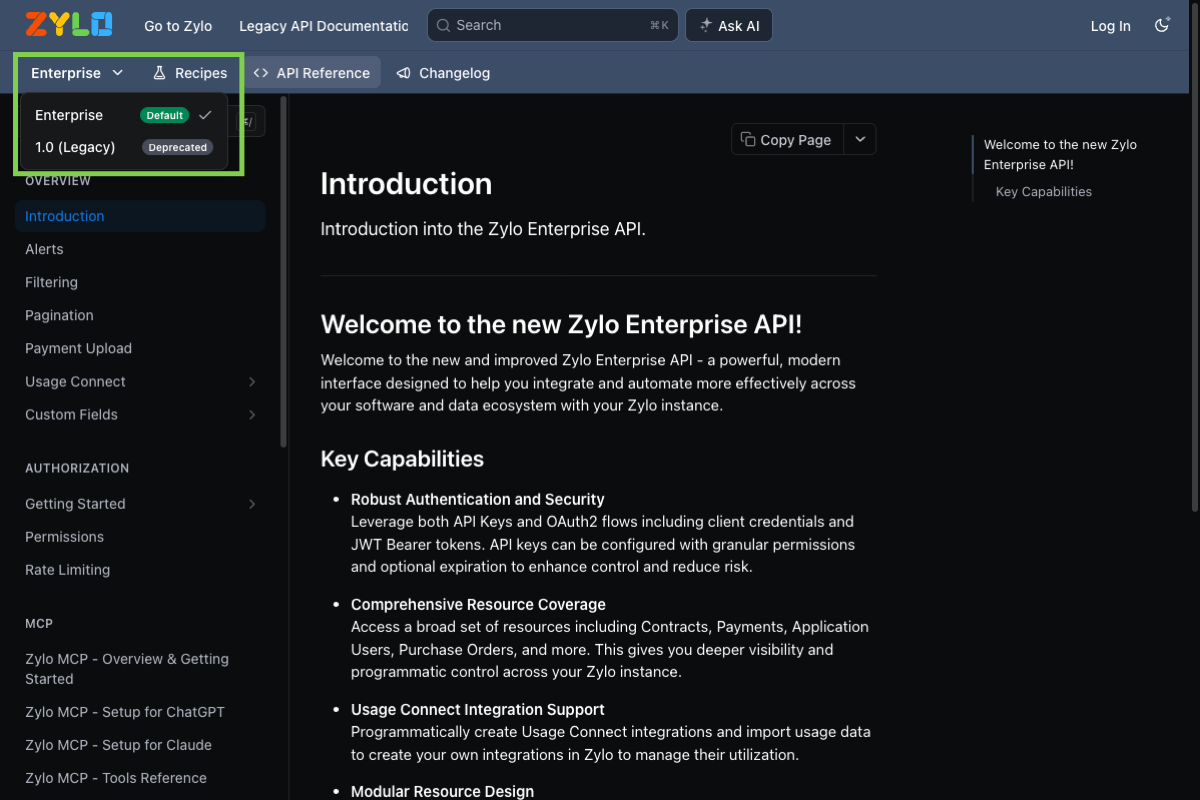Click the MCP section label
Screen dimensions: 1200x800
(x=39, y=624)
